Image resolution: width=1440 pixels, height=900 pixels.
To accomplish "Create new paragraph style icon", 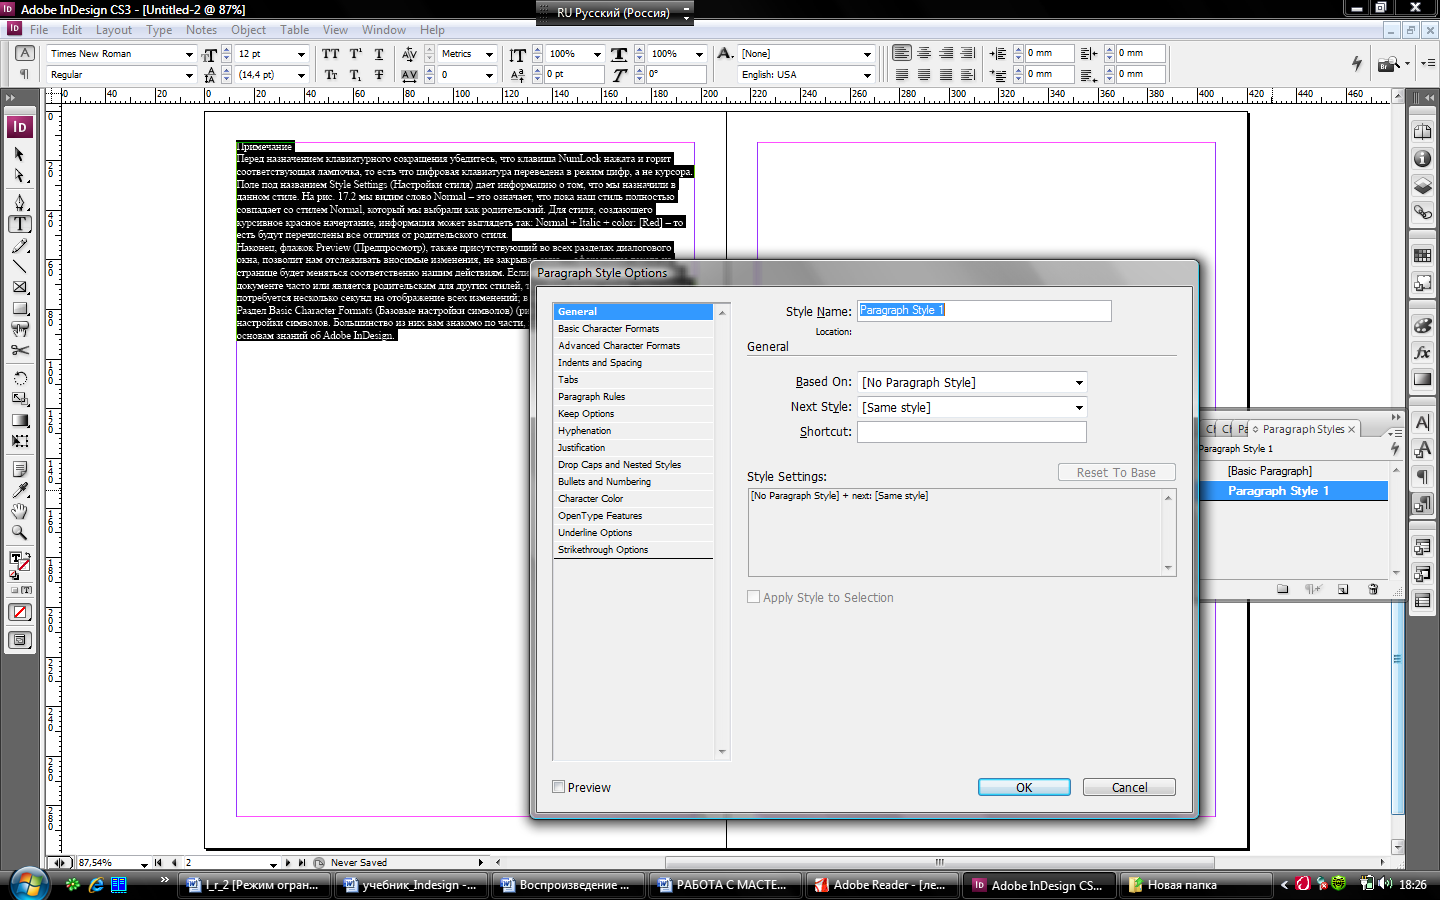I will [1343, 589].
